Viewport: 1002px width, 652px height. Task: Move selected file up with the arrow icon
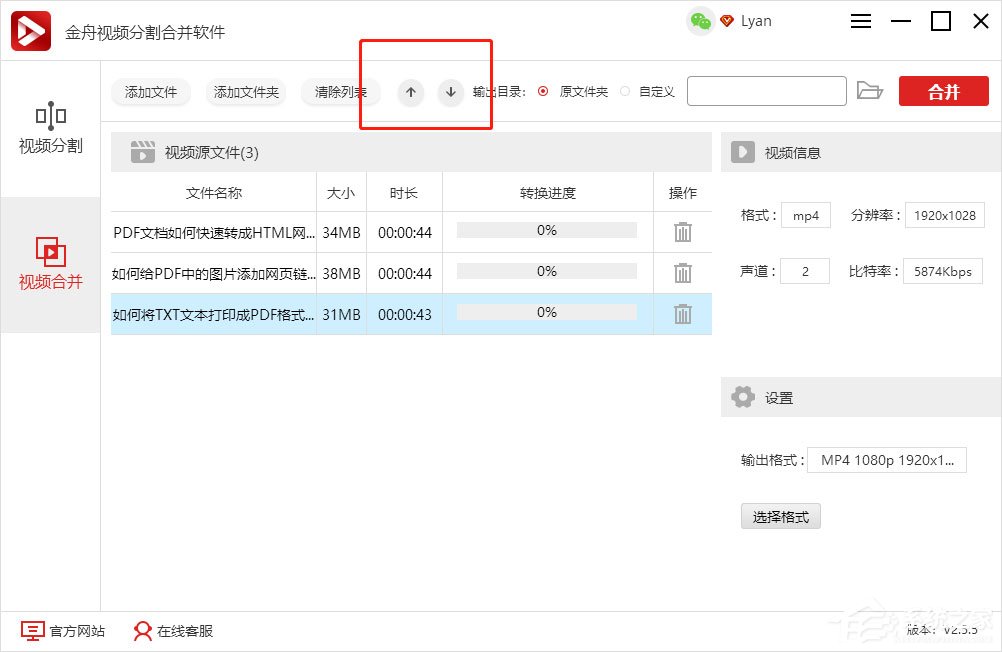[x=410, y=92]
